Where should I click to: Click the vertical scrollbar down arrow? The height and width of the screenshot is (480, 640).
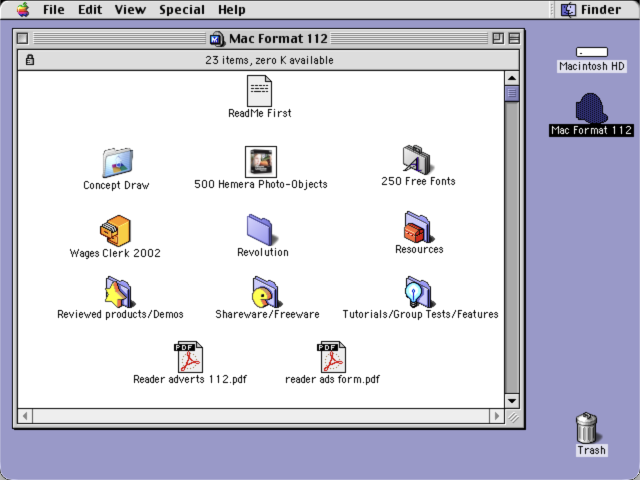[x=512, y=401]
